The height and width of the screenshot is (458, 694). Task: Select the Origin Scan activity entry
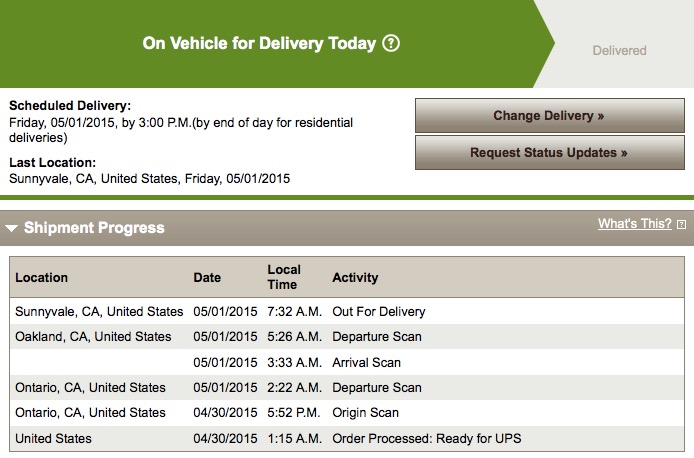pyautogui.click(x=365, y=413)
